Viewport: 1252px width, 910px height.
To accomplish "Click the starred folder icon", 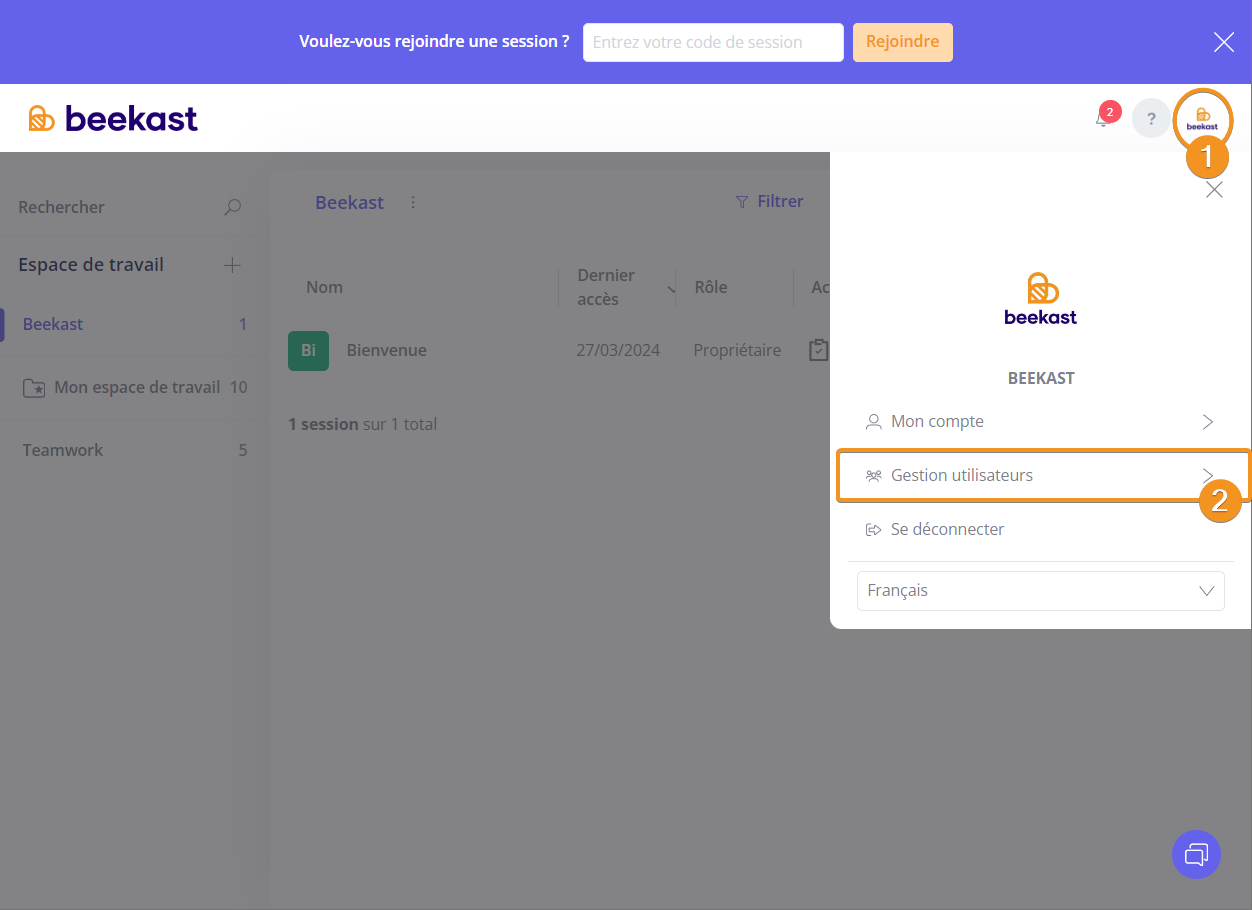I will tap(34, 388).
